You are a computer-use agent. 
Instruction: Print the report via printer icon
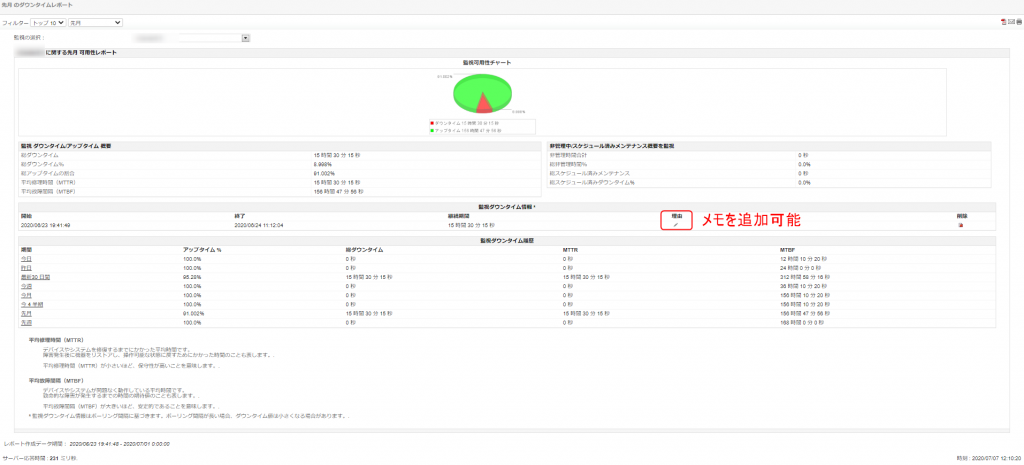coord(1019,22)
